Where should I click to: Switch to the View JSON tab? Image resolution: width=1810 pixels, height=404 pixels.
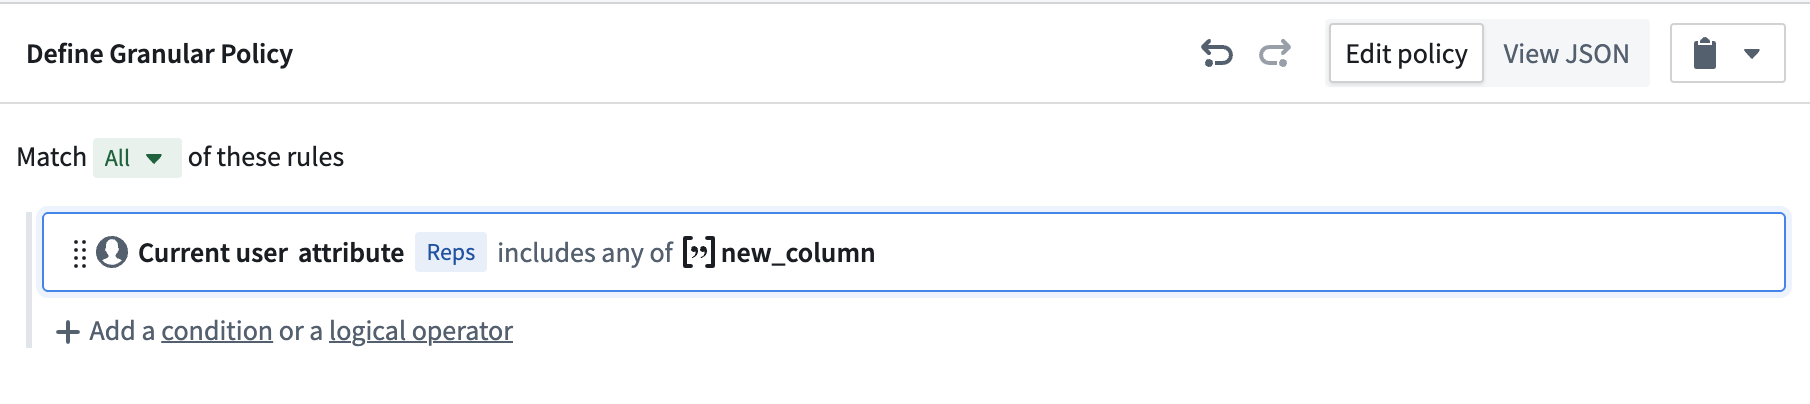coord(1565,53)
